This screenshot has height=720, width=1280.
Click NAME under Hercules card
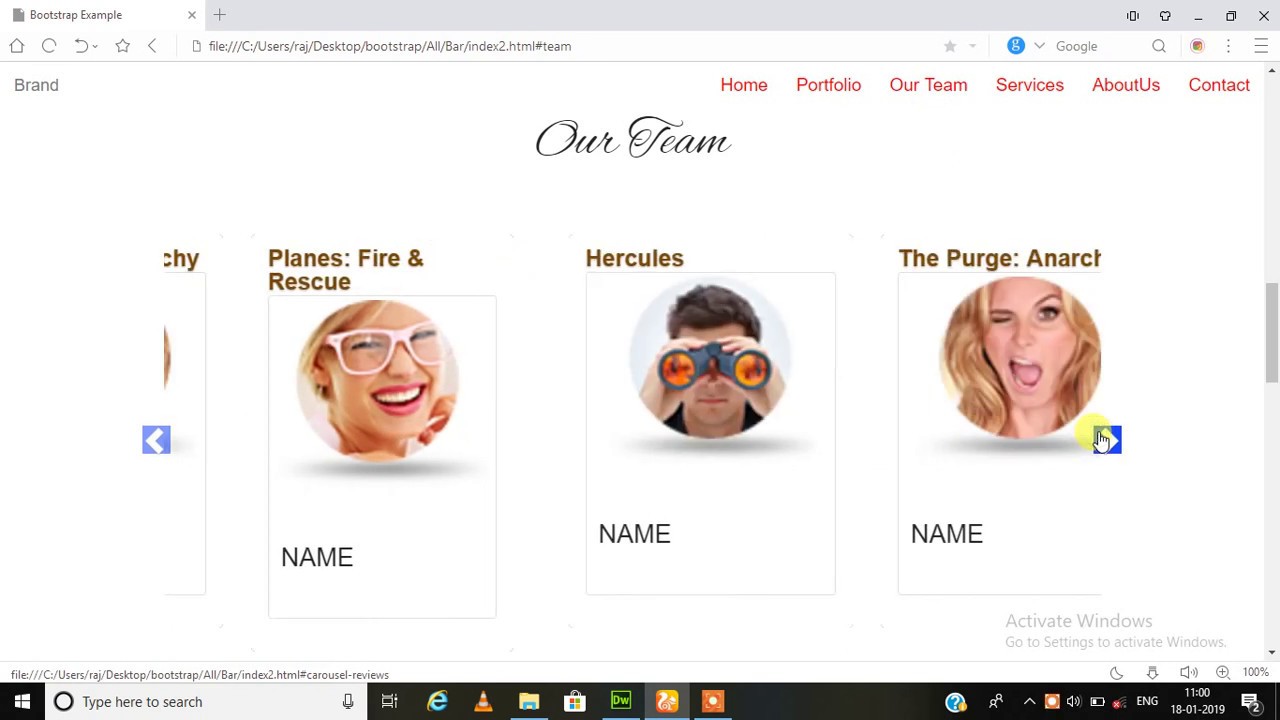click(634, 534)
